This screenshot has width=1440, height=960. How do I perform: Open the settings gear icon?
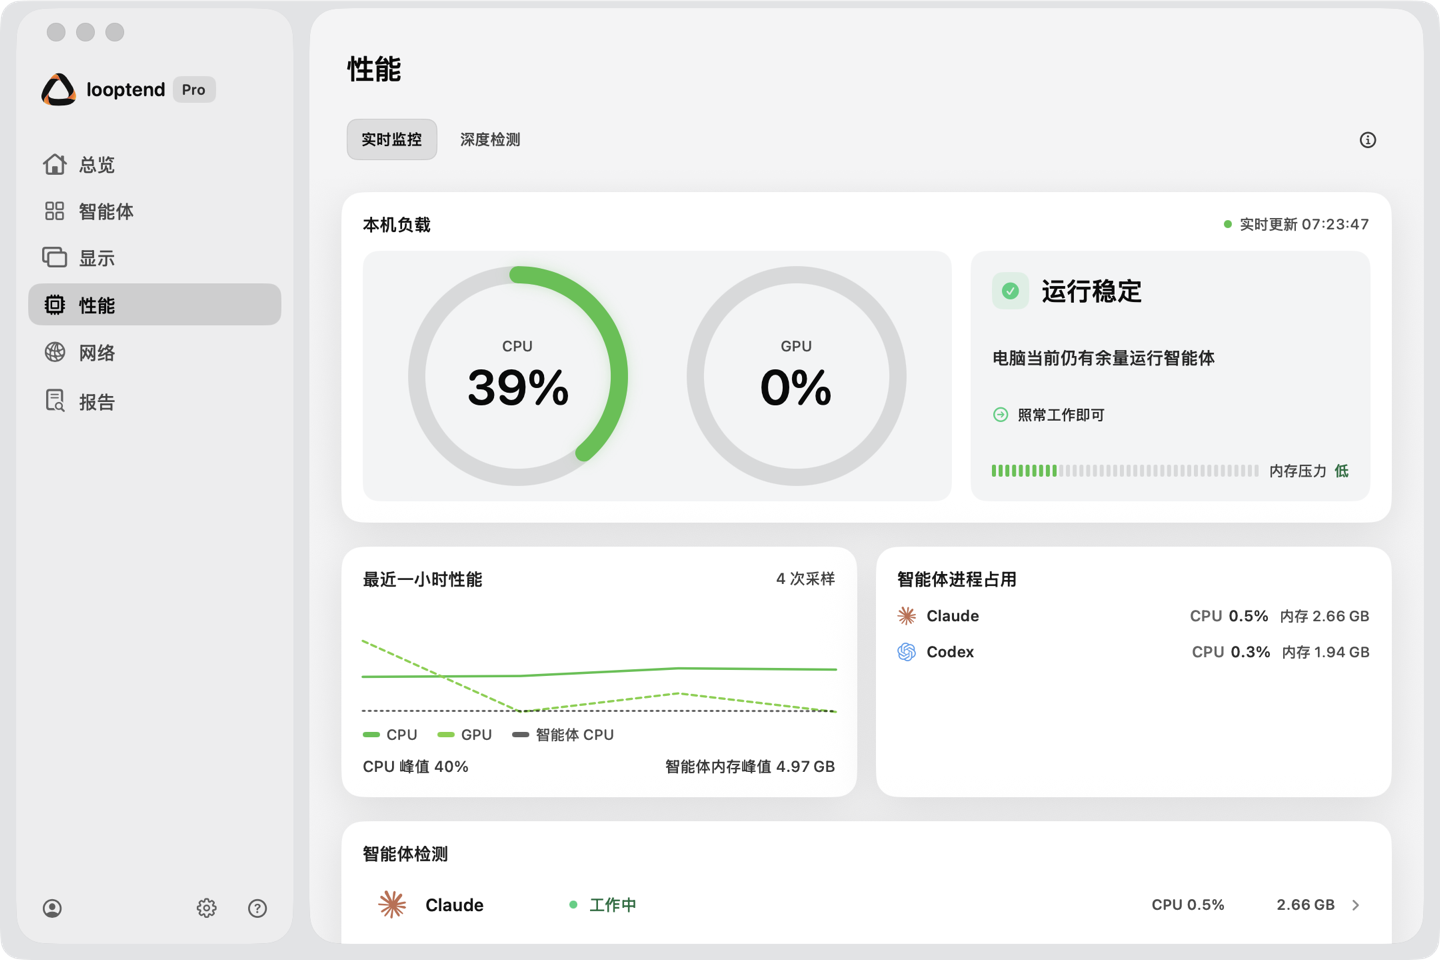point(207,908)
